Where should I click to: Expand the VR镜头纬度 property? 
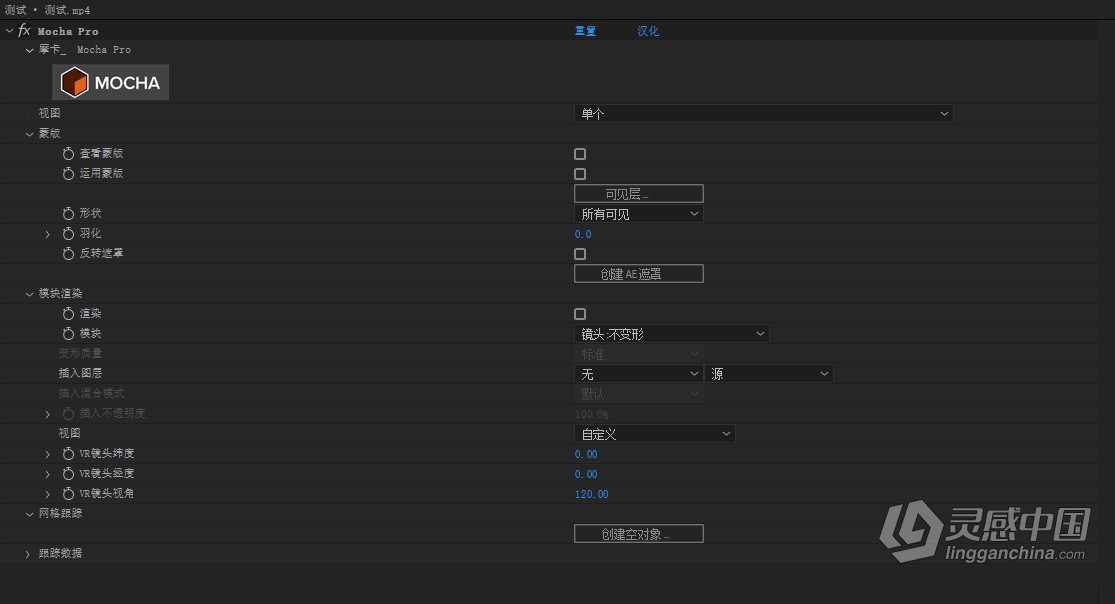pos(48,454)
